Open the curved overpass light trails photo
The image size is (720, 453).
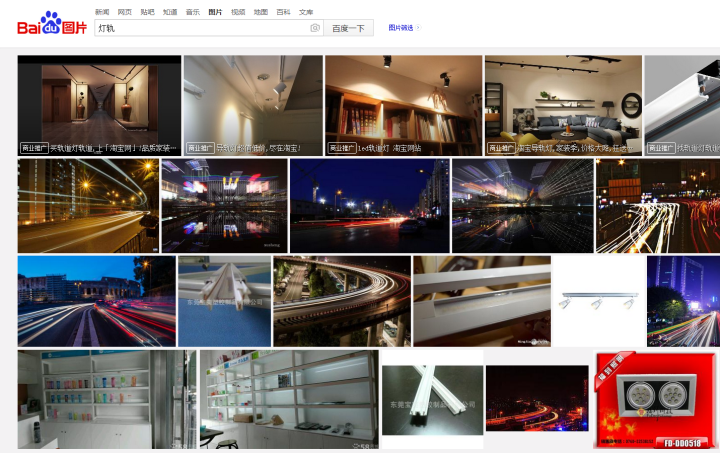[x=341, y=300]
